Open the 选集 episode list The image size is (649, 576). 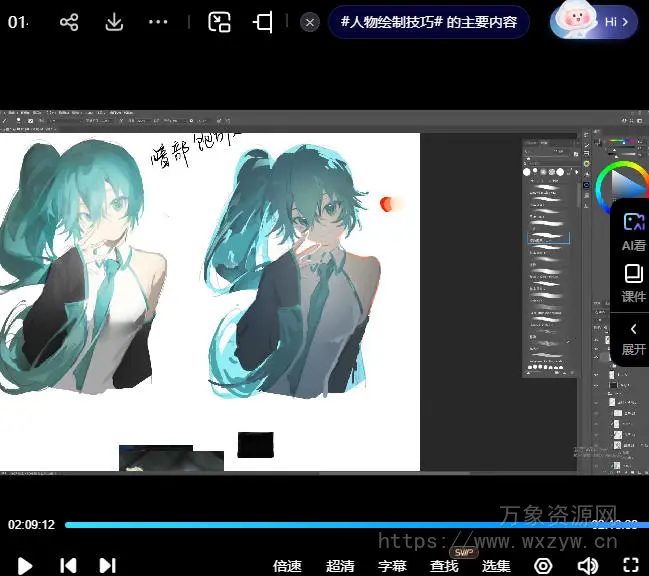pyautogui.click(x=496, y=565)
